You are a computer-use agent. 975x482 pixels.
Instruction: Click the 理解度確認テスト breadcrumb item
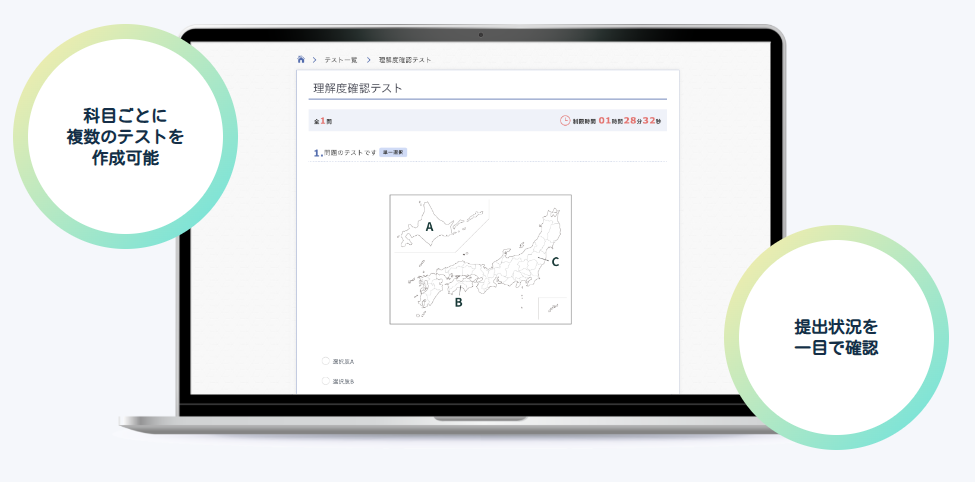pos(405,60)
